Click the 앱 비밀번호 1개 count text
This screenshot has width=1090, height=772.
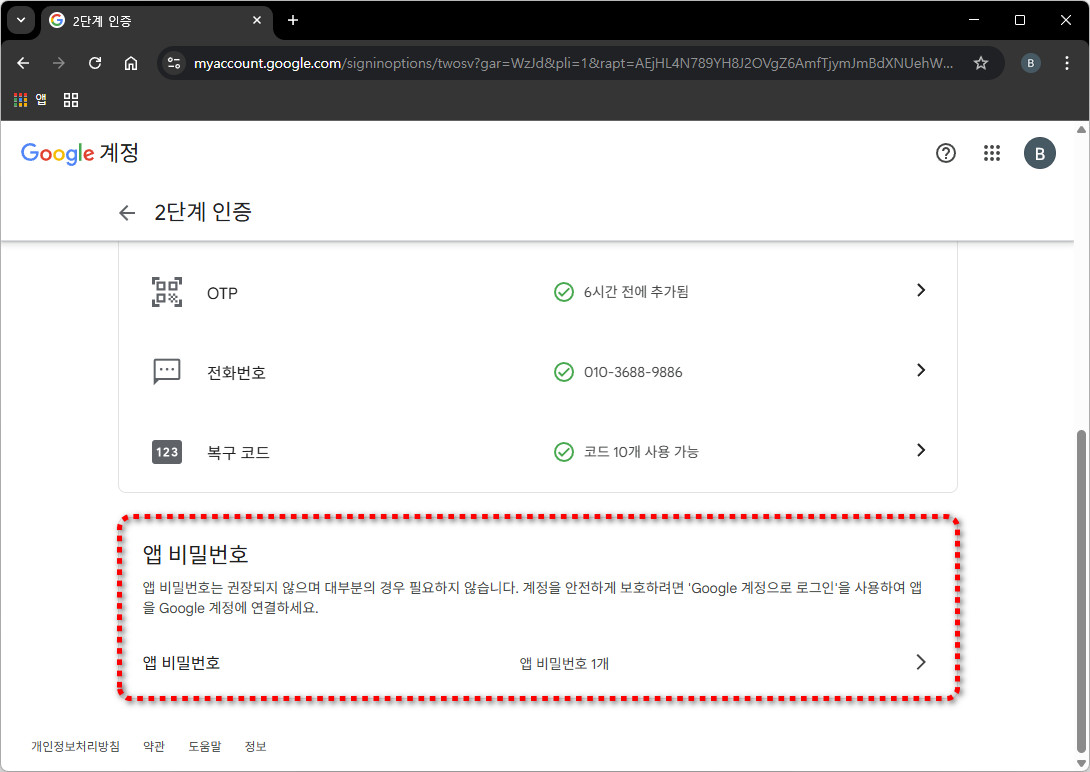tap(564, 664)
